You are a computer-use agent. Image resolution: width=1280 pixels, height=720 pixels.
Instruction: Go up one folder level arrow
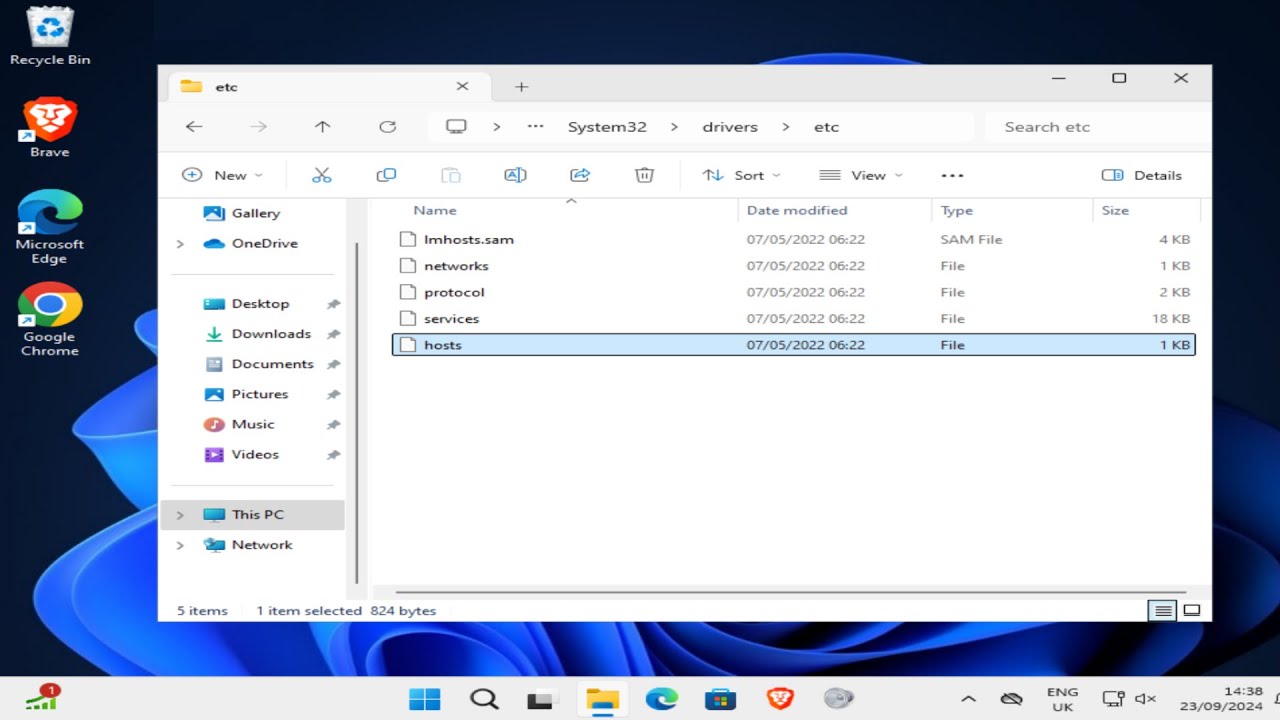tap(322, 127)
